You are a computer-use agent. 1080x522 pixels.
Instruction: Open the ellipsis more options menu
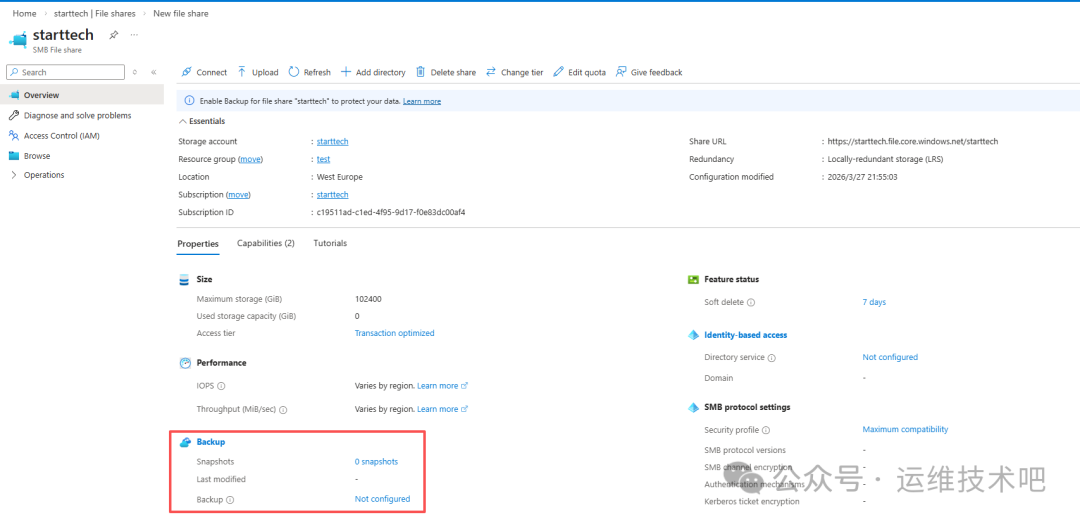tap(134, 34)
